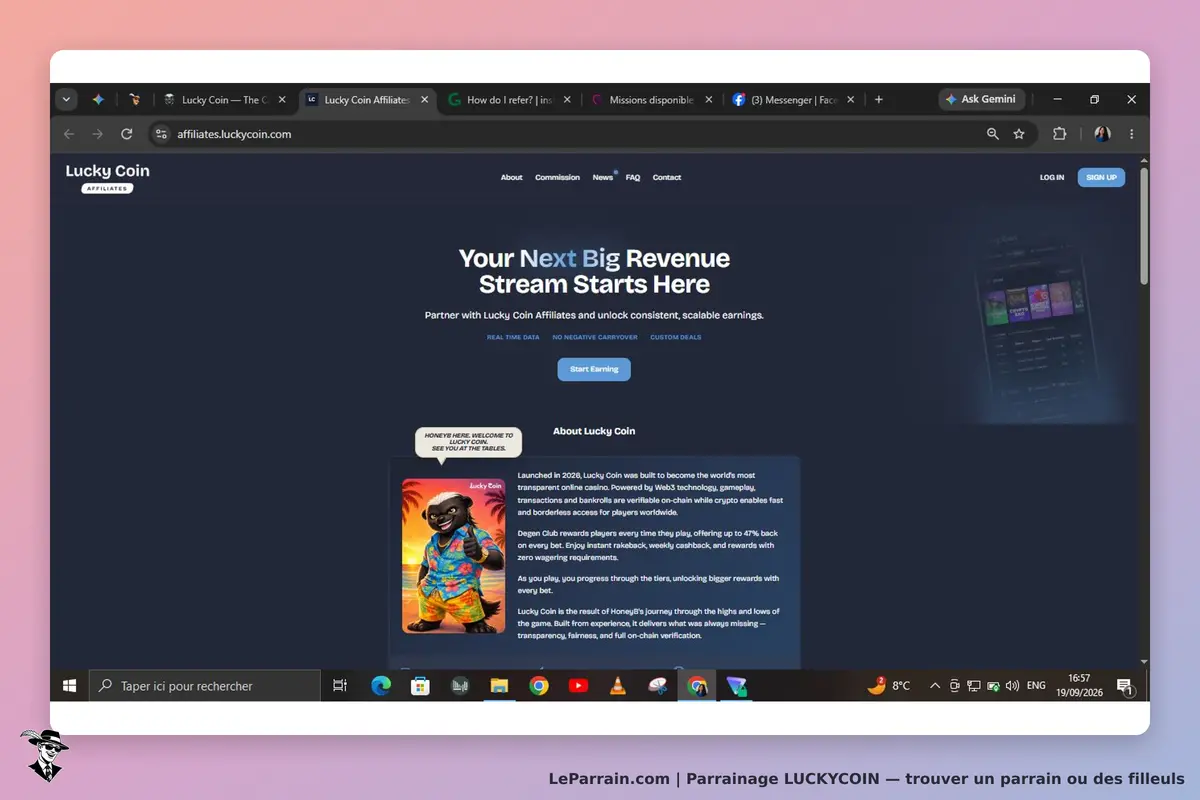The image size is (1200, 800).
Task: Click the REAL TIME DATA label
Action: (513, 338)
